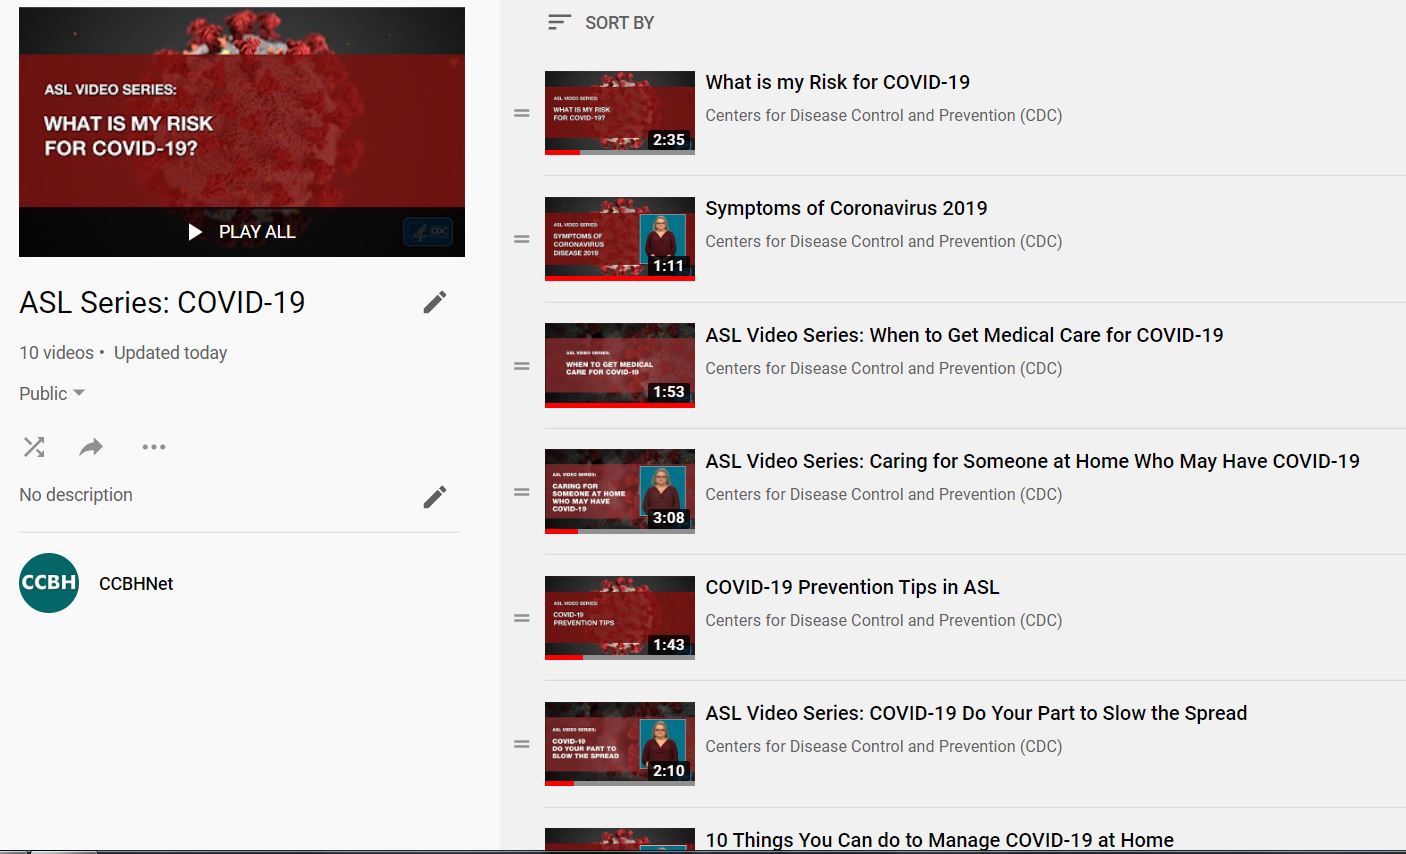Click the Play All button

coord(242,232)
